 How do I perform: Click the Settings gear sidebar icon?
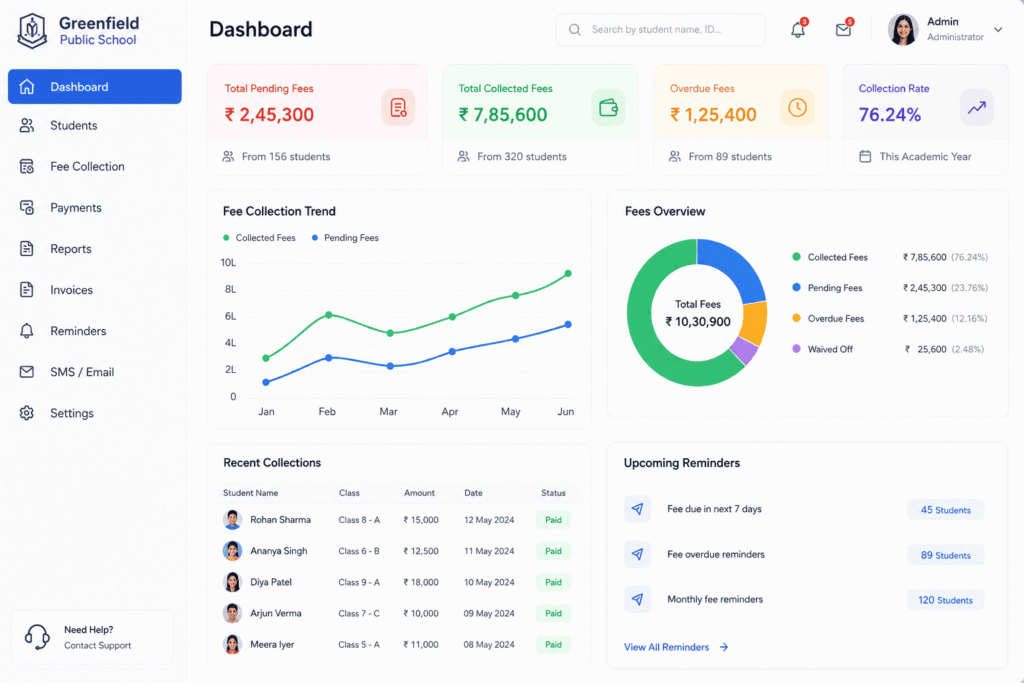pyautogui.click(x=27, y=413)
